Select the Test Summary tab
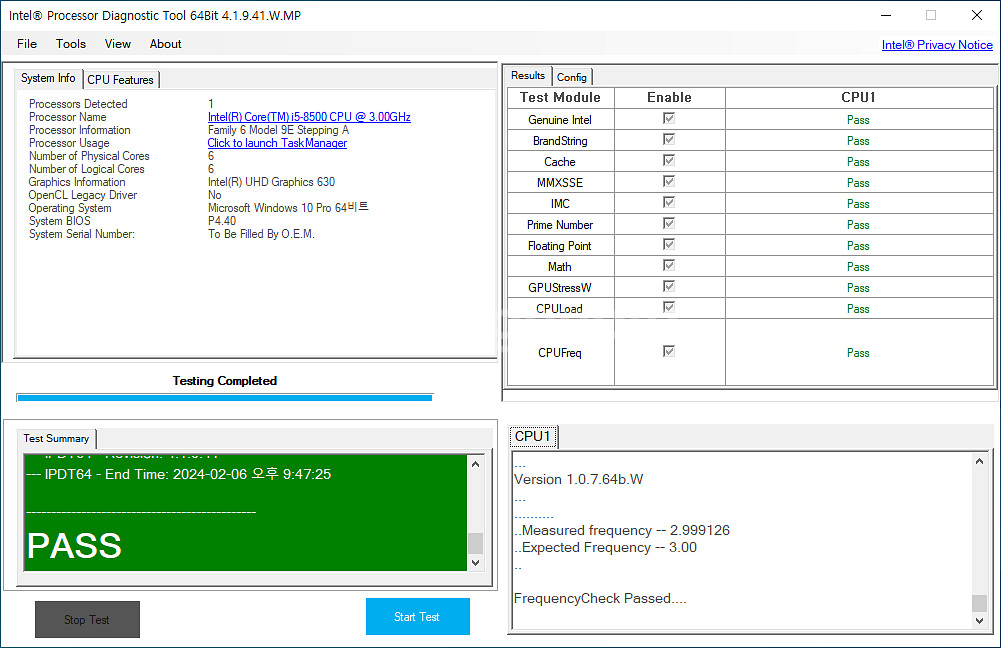Viewport: 1001px width, 648px height. (x=56, y=439)
